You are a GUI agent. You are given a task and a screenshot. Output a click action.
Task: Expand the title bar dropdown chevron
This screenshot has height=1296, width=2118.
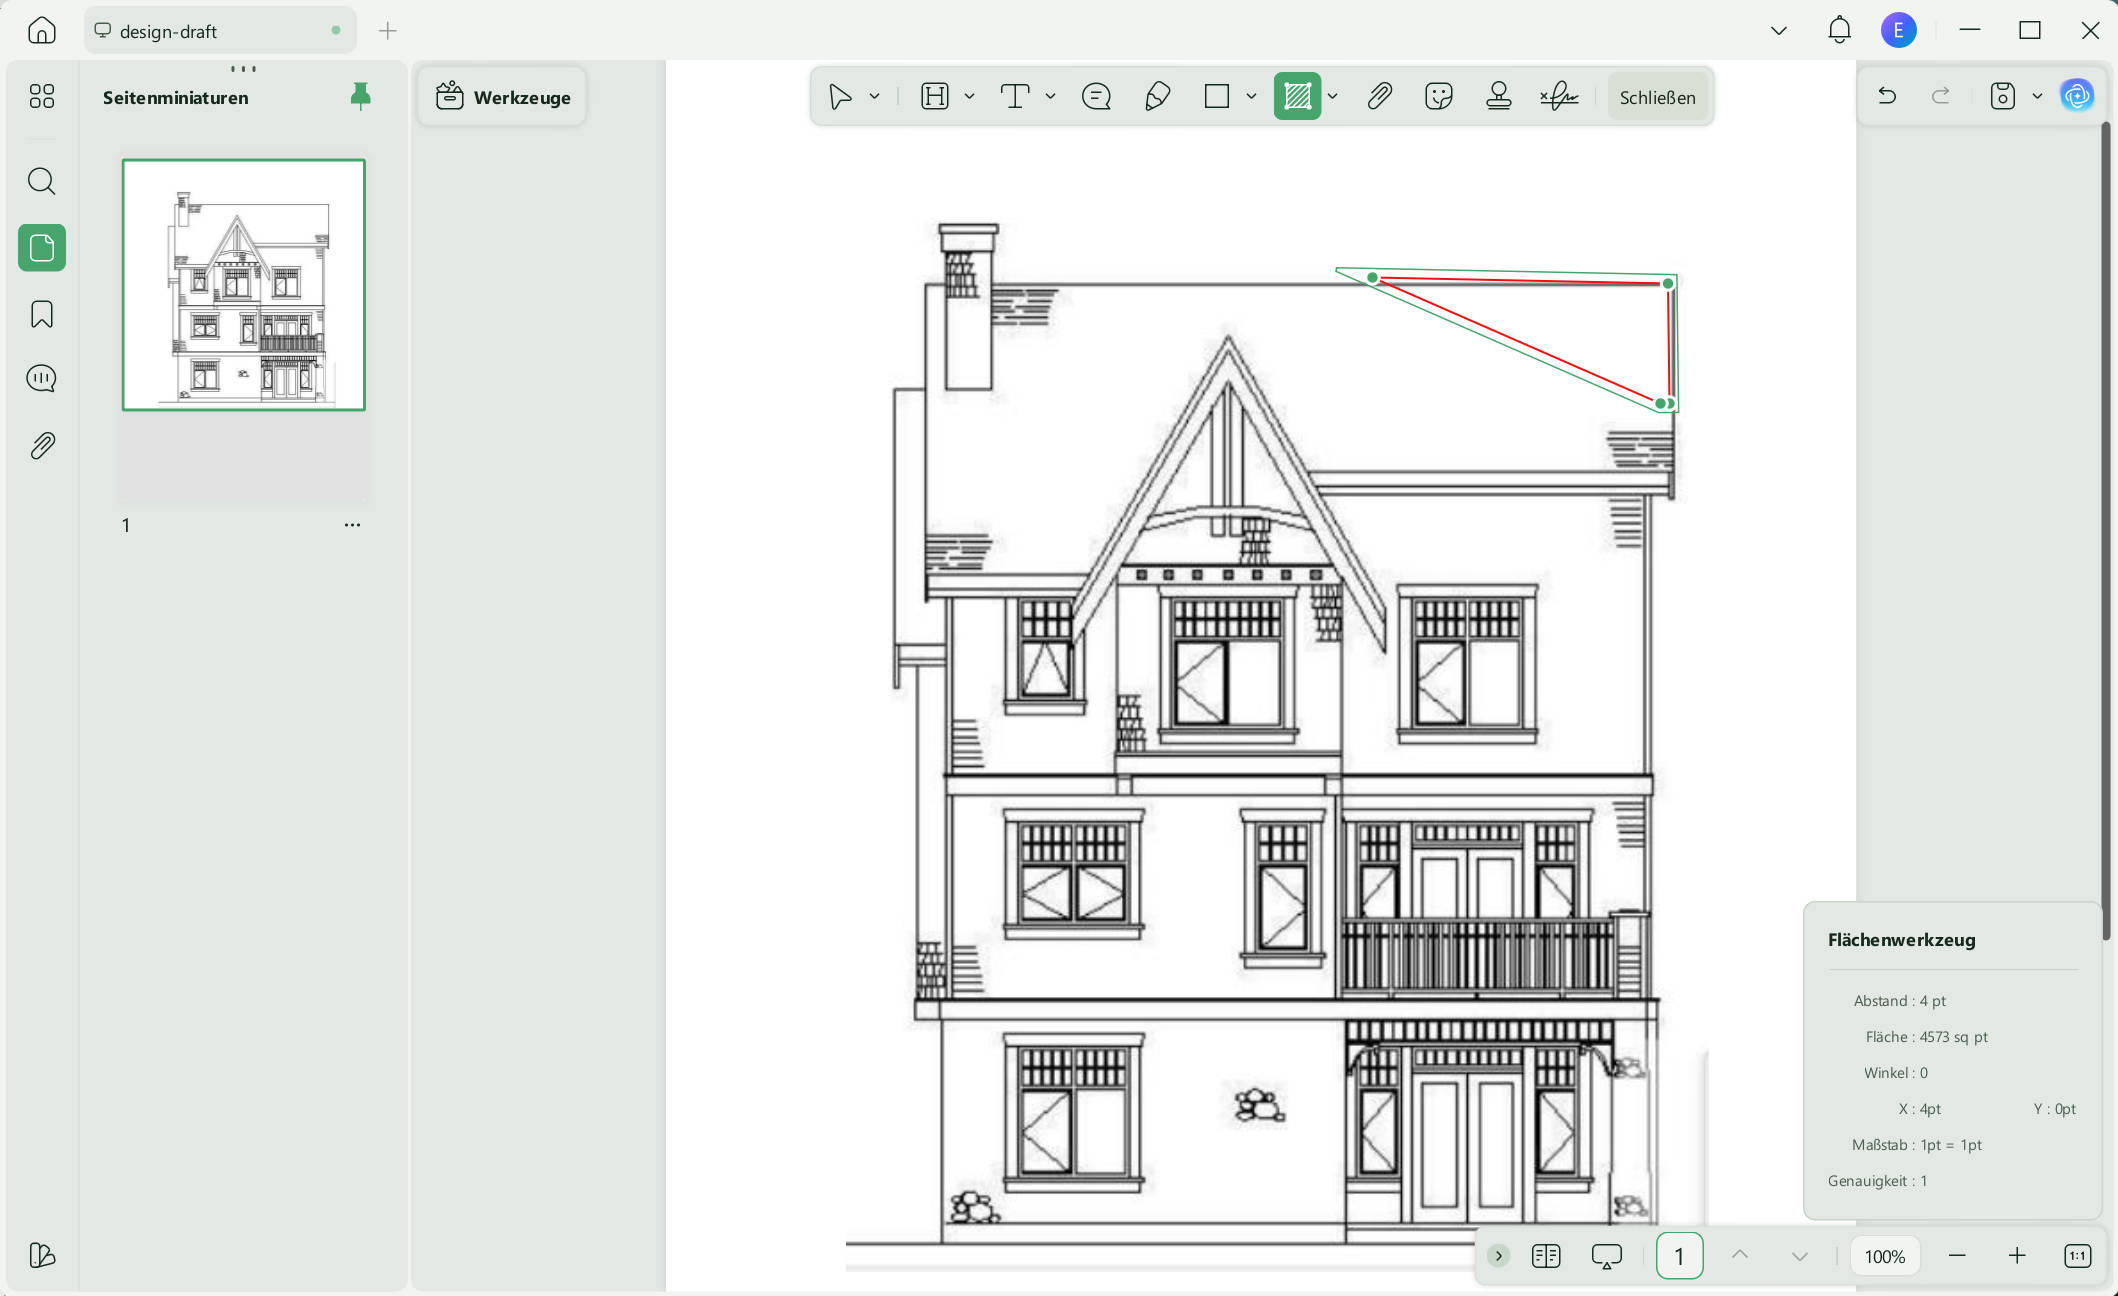pyautogui.click(x=1778, y=30)
